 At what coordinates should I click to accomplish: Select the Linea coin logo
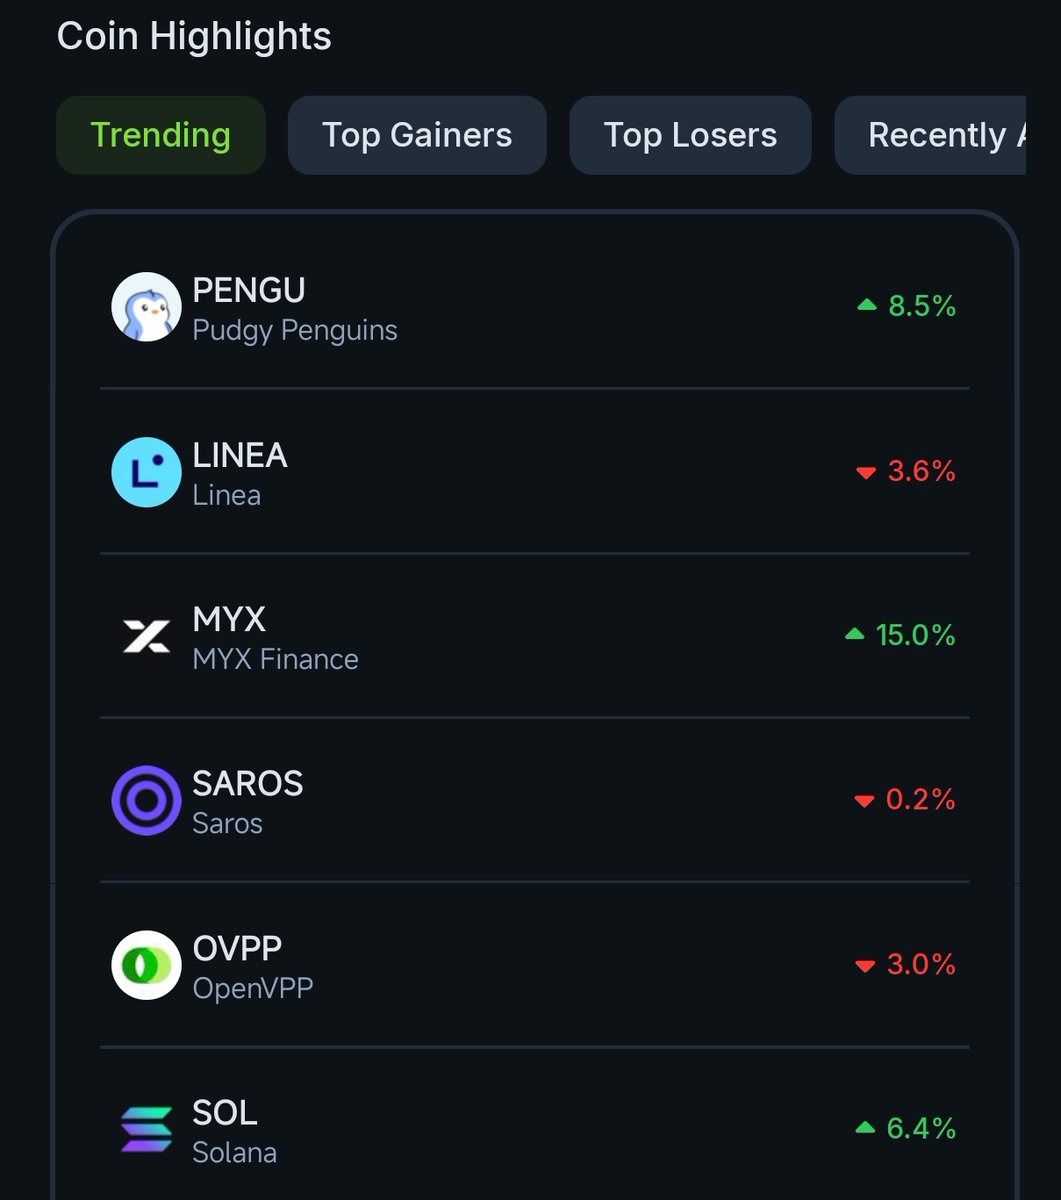point(146,472)
